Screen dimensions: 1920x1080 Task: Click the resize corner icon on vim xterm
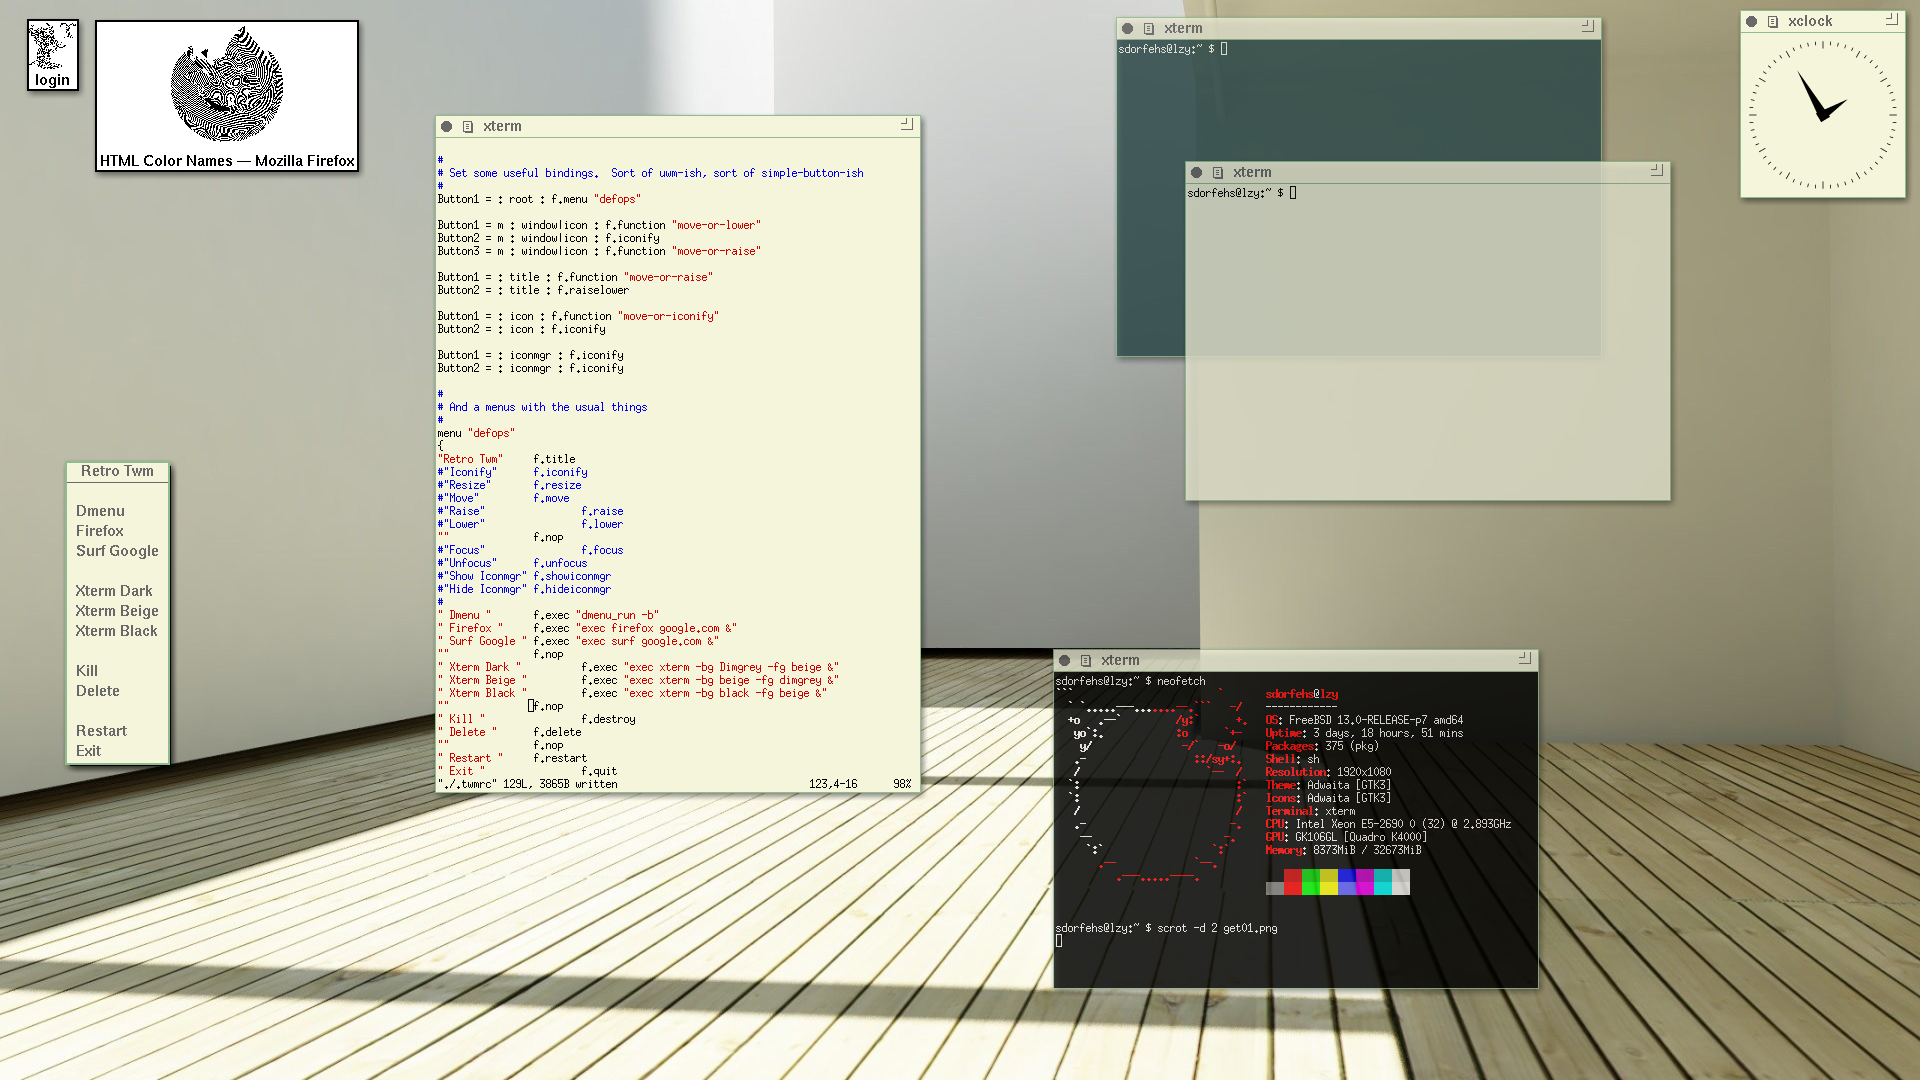click(x=907, y=124)
